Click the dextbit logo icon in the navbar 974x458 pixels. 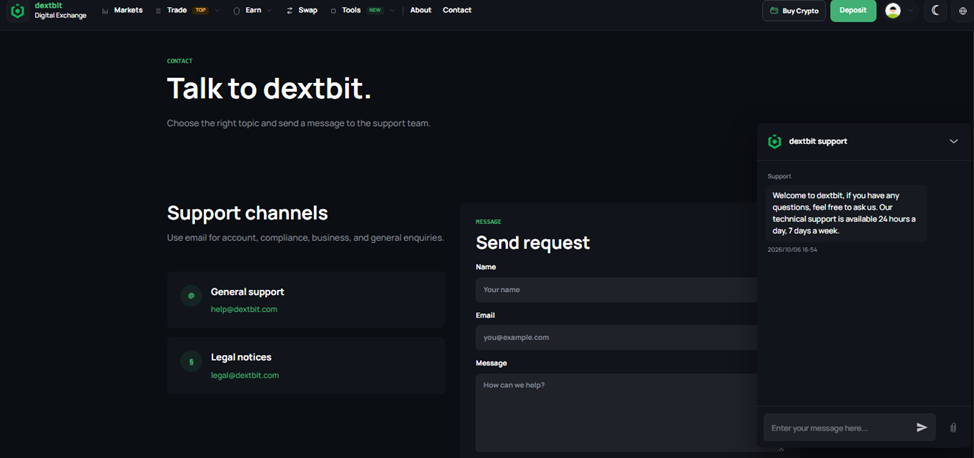(17, 11)
